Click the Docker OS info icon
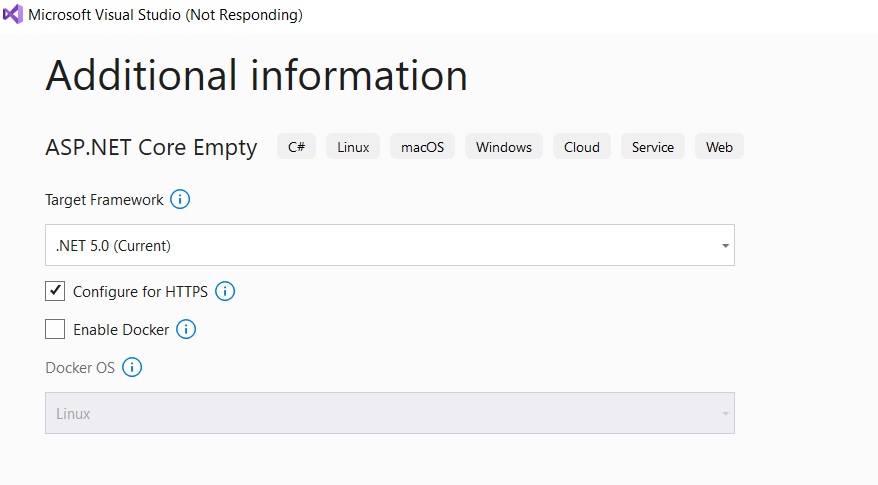This screenshot has width=878, height=485. pyautogui.click(x=132, y=367)
